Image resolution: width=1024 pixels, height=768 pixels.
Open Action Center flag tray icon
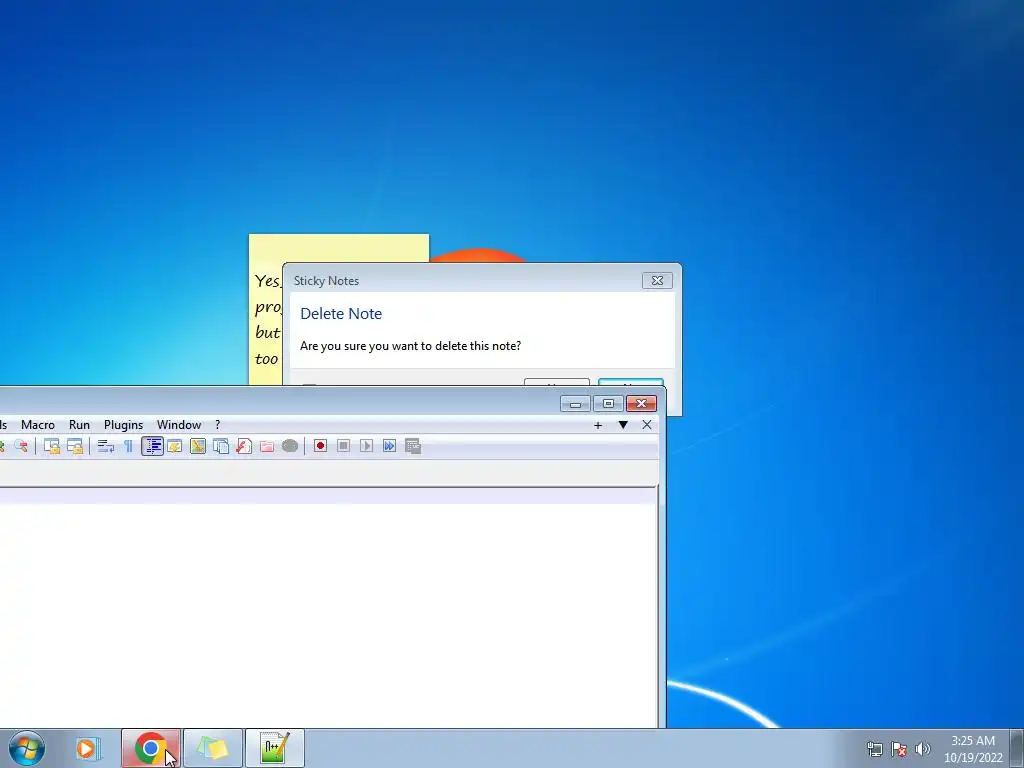(x=899, y=749)
